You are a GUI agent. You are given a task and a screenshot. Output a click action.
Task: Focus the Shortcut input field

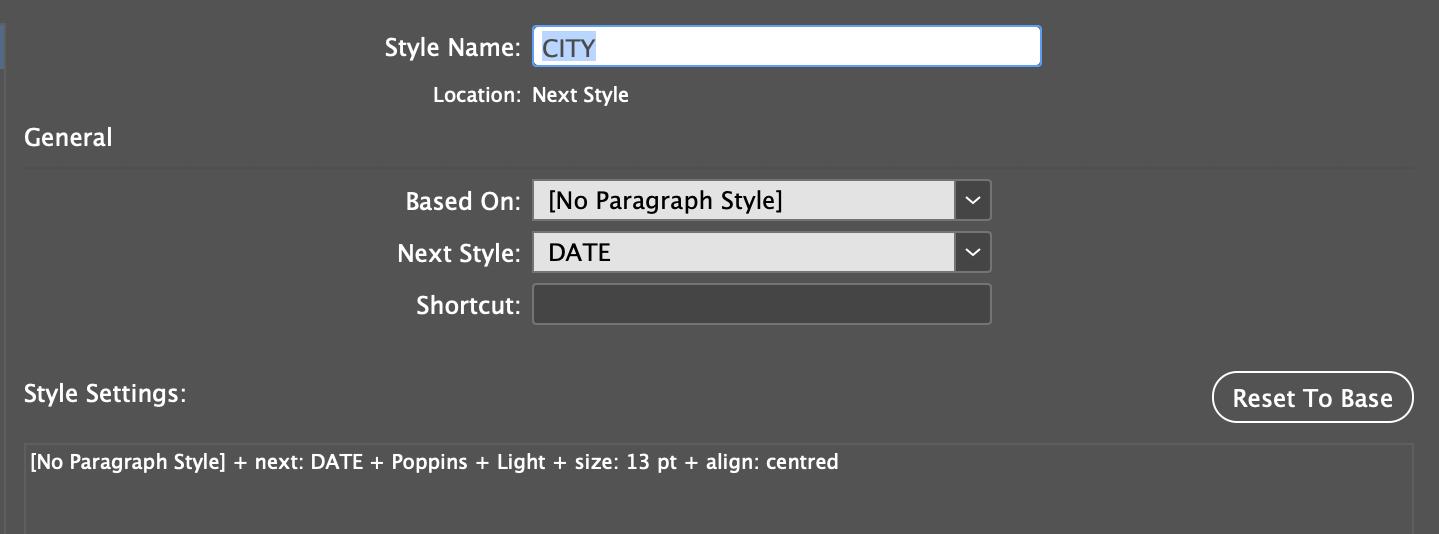click(762, 304)
